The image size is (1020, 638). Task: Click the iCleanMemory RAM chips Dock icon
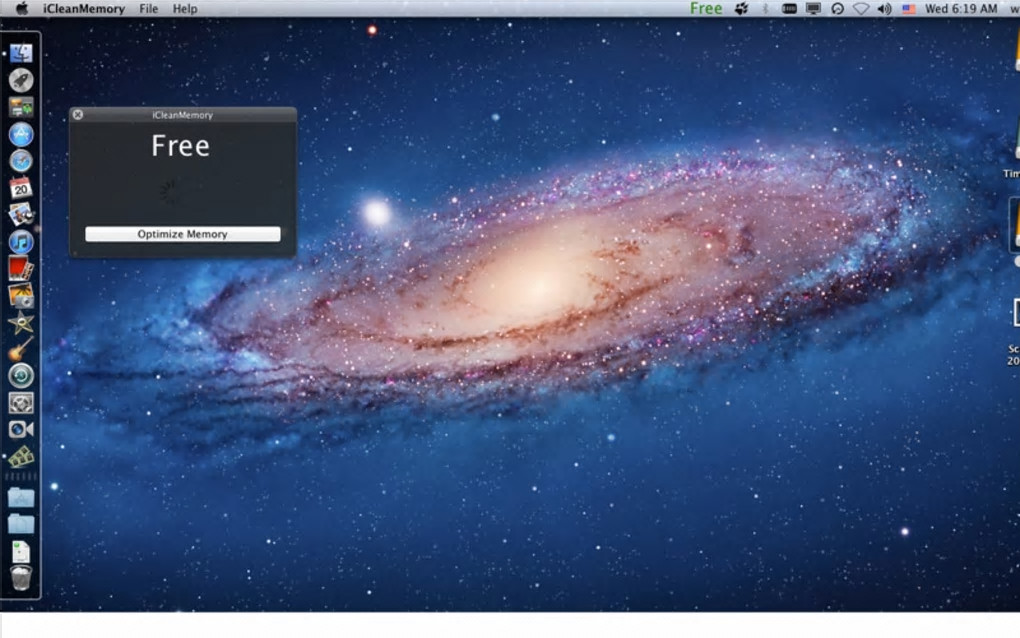pyautogui.click(x=21, y=457)
